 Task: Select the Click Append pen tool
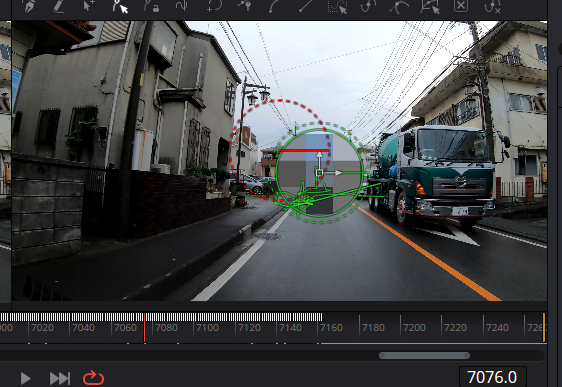(29, 6)
